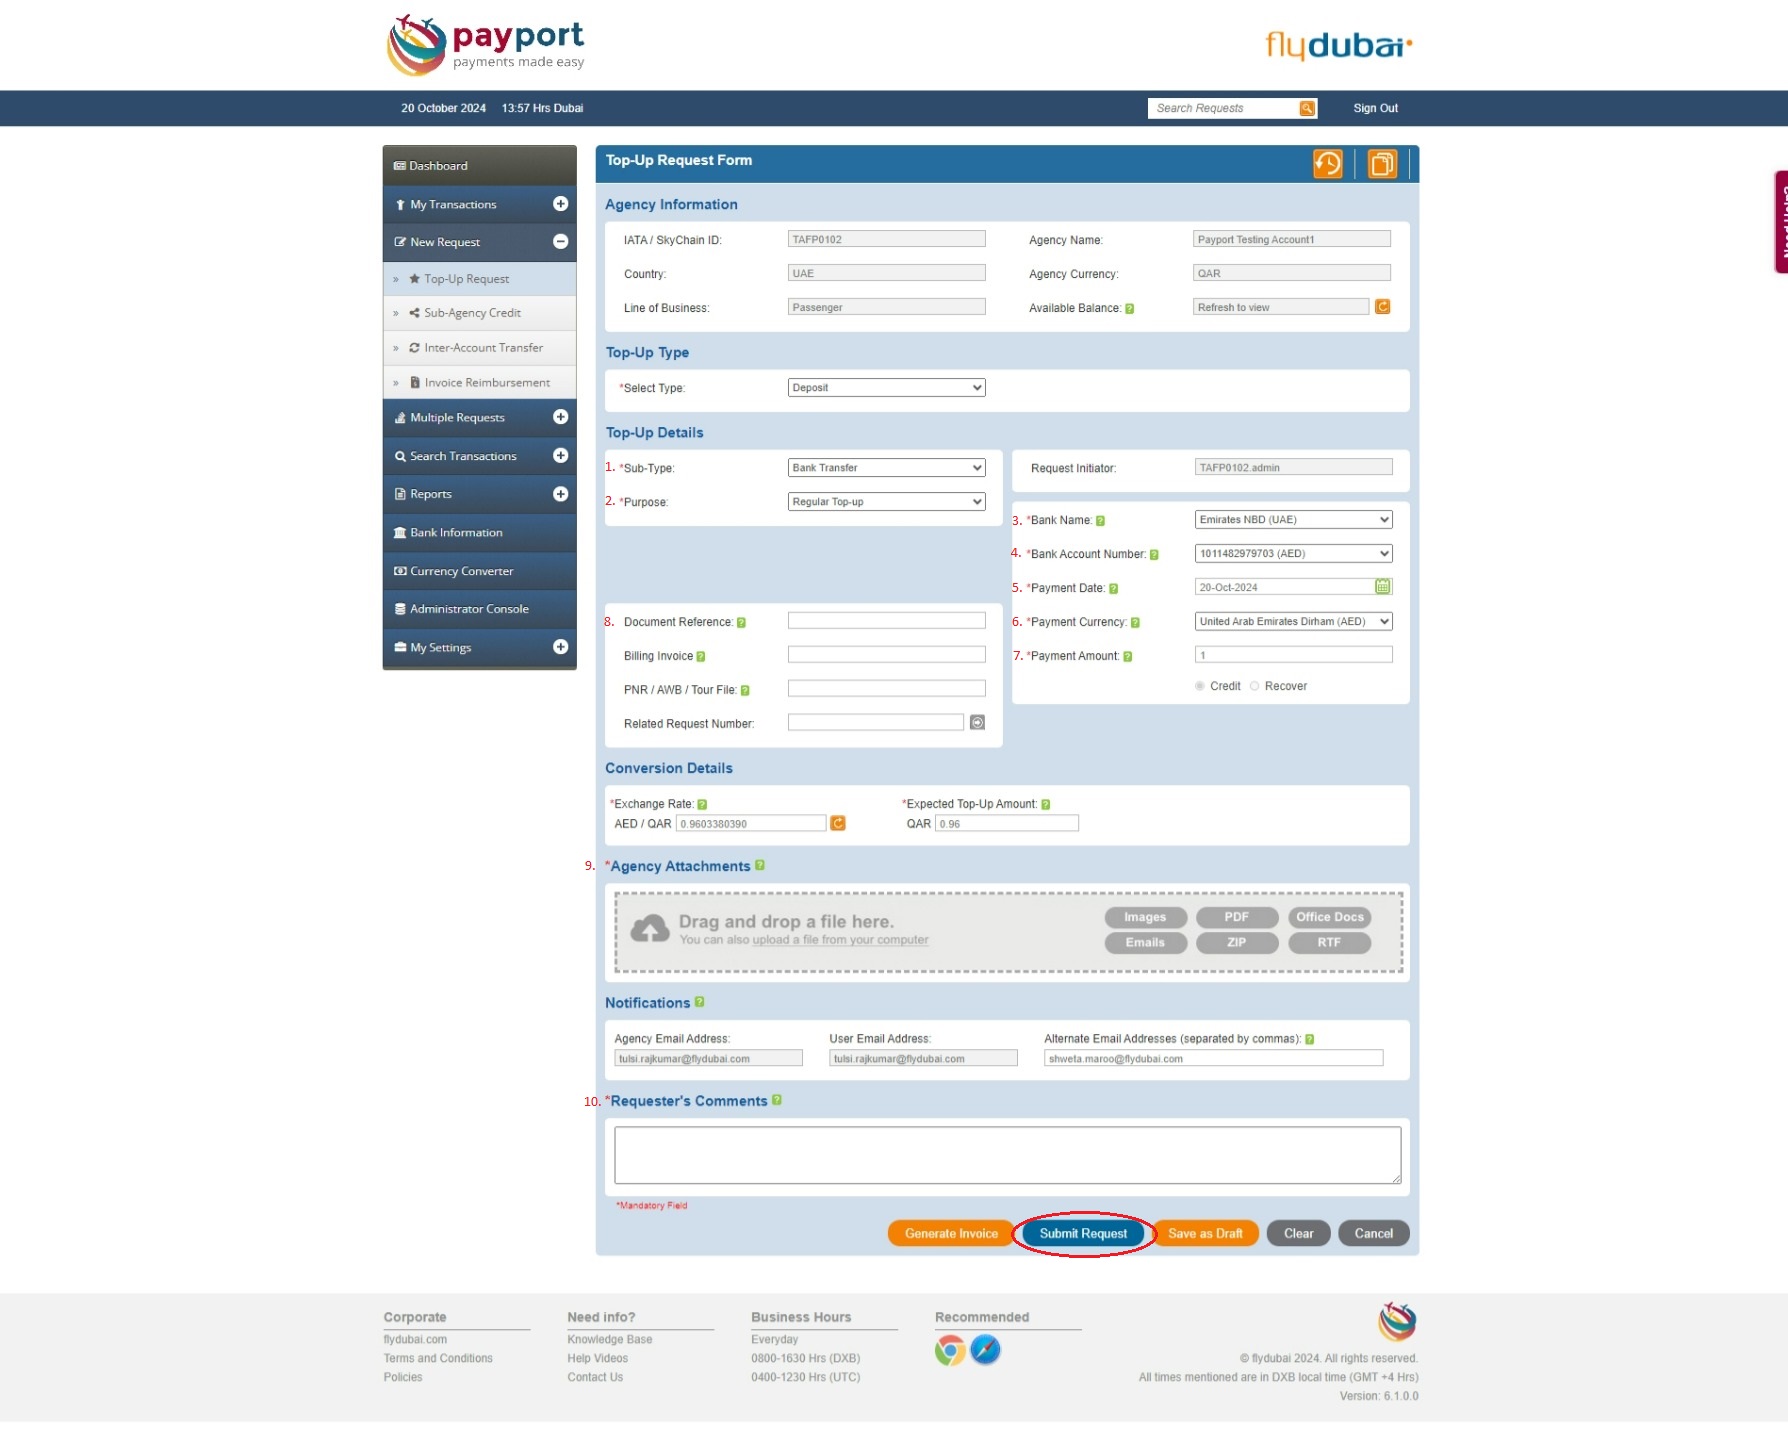Expand the Multiple Requests menu

(x=560, y=417)
